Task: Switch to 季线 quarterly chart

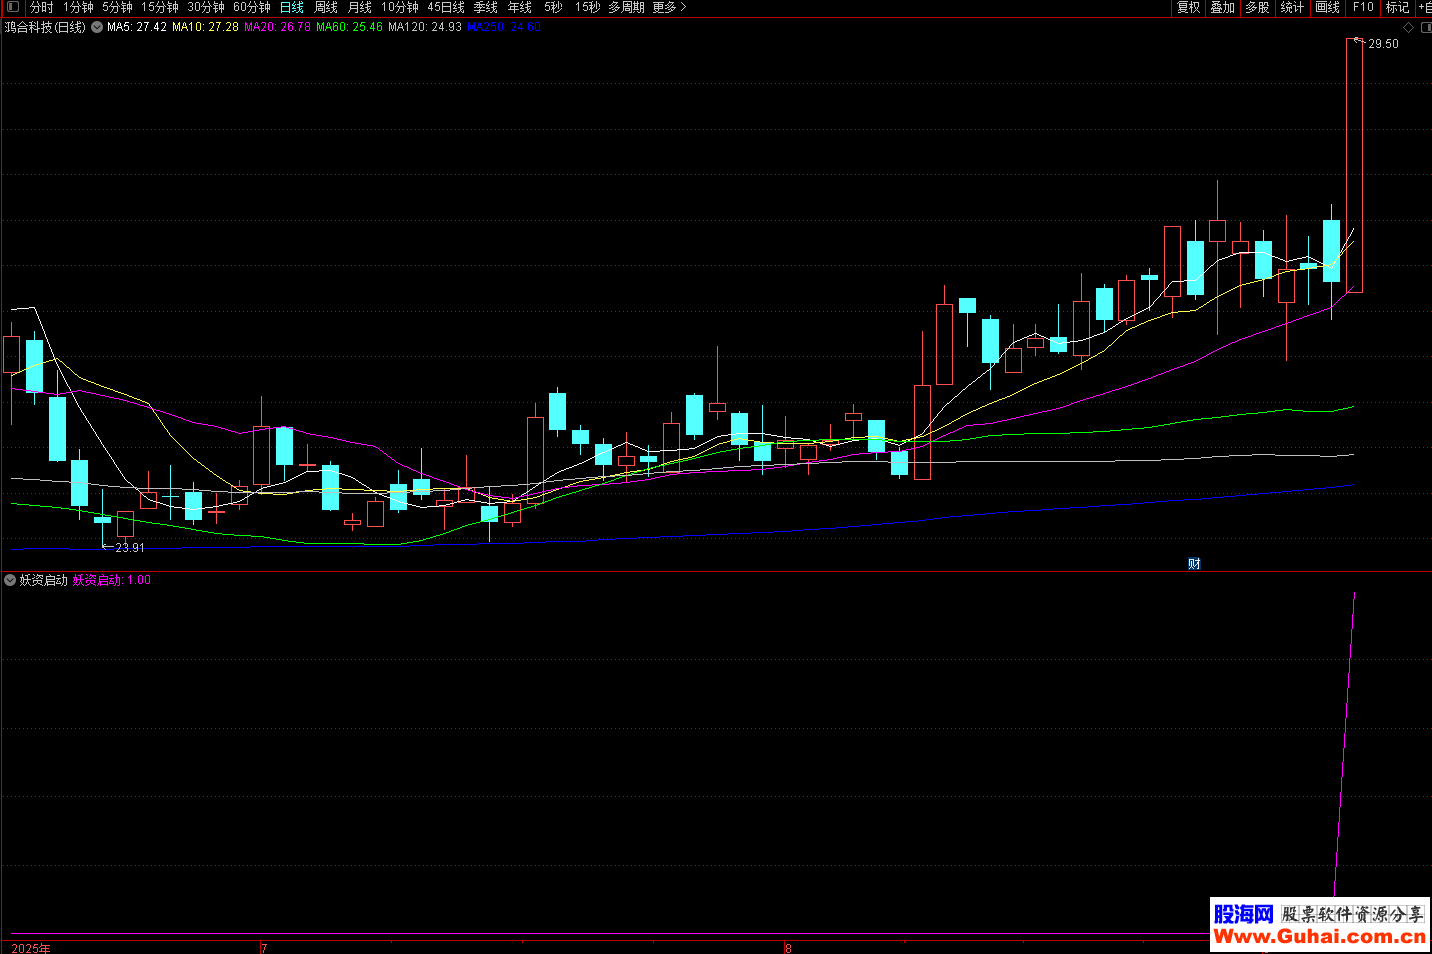Action: 486,7
